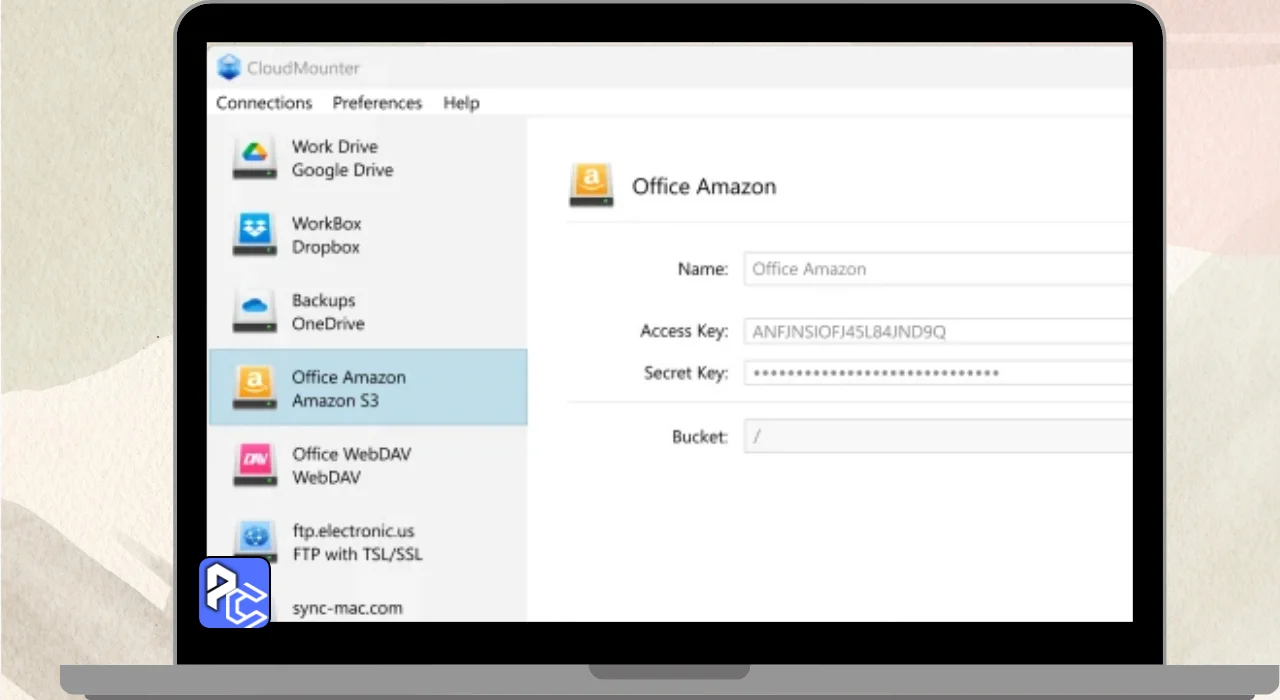Image resolution: width=1280 pixels, height=700 pixels.
Task: Click the Bucket label
Action: (700, 437)
